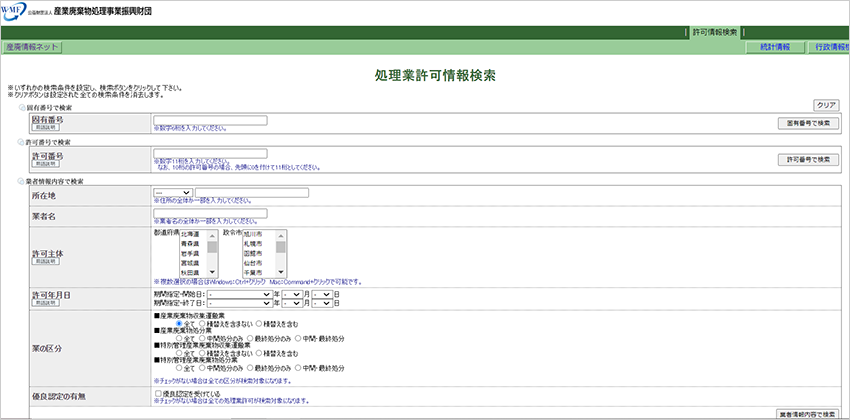The image size is (850, 420).
Task: Select 中間処分のみ for 産業廃棄物処分業
Action: click(x=204, y=338)
